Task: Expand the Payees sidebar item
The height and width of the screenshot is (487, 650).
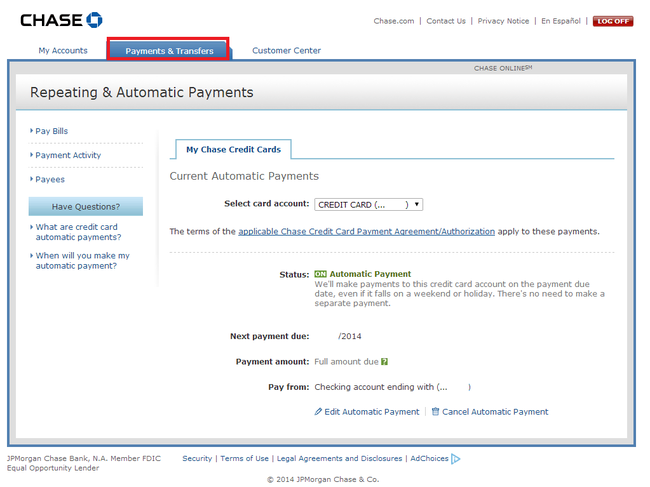Action: coord(49,180)
